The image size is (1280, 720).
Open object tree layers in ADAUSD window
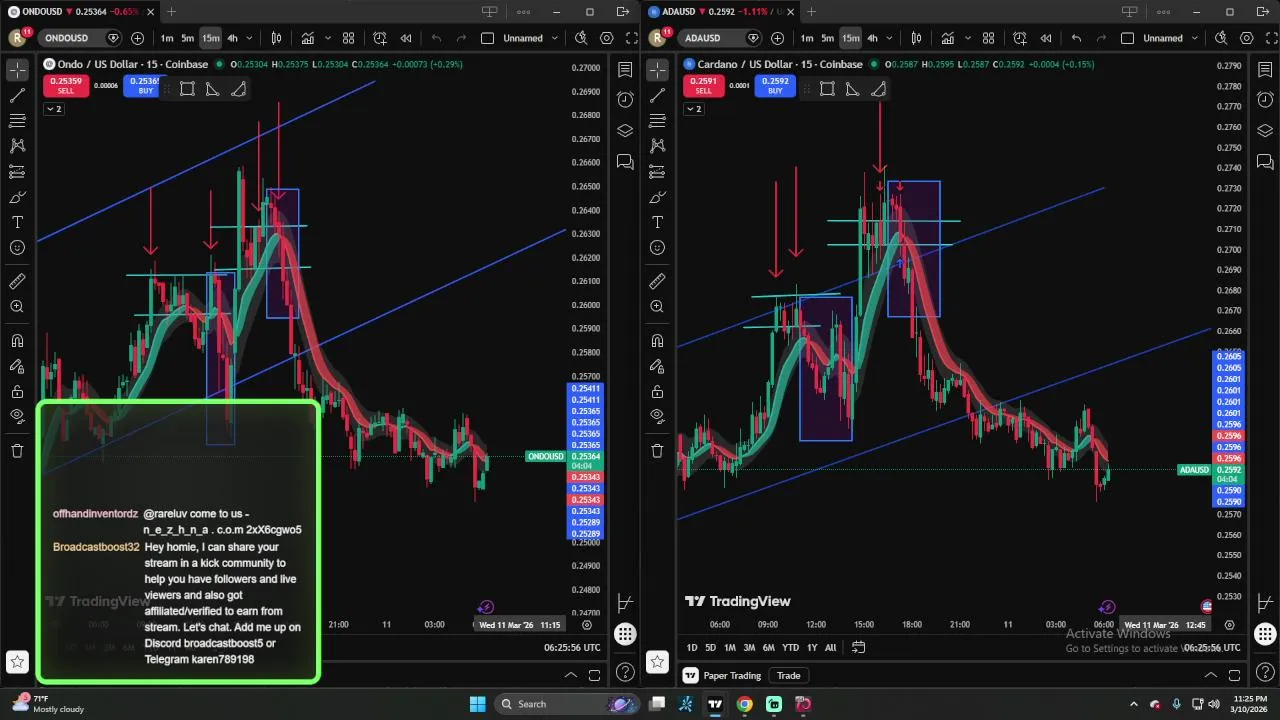pyautogui.click(x=1265, y=131)
